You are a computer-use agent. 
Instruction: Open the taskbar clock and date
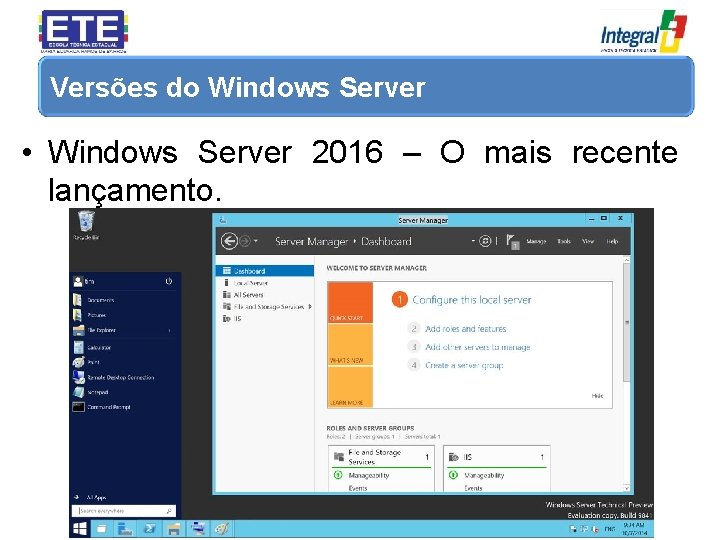point(634,529)
